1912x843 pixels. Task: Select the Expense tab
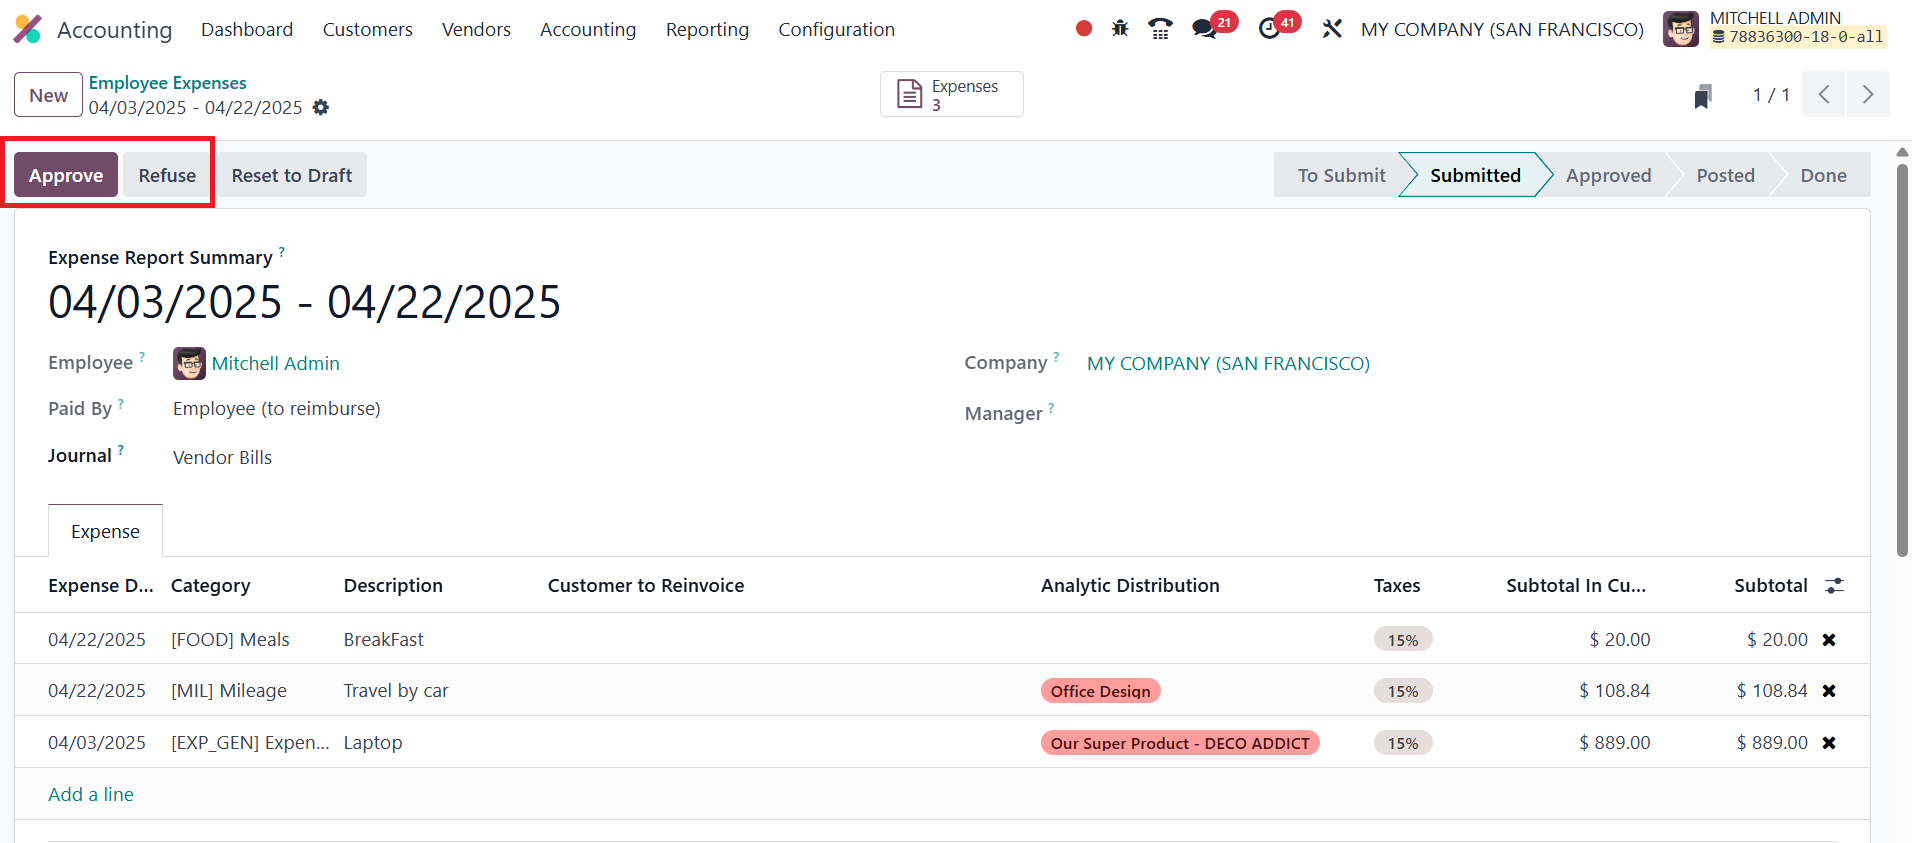click(x=105, y=532)
